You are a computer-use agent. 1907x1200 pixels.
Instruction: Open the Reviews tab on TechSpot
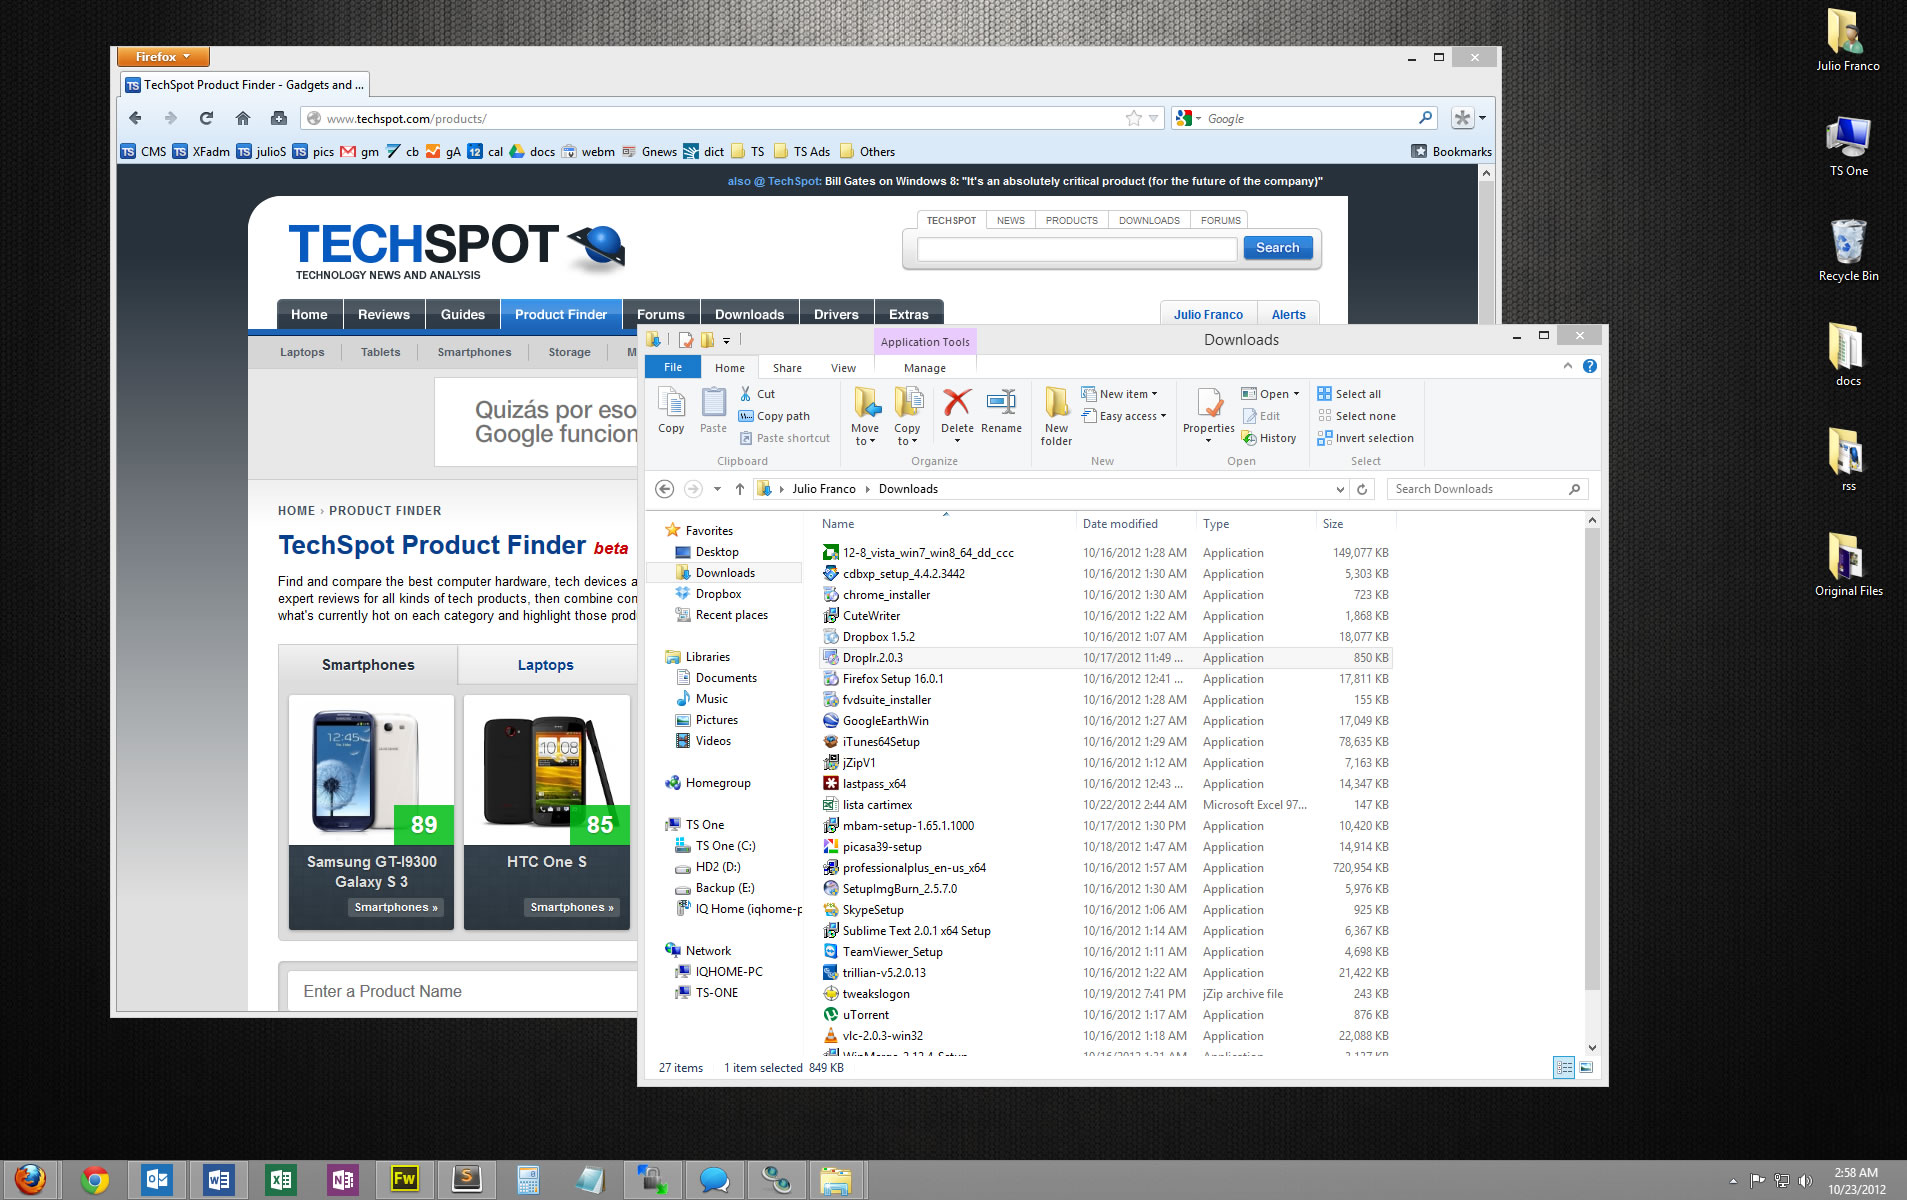384,314
